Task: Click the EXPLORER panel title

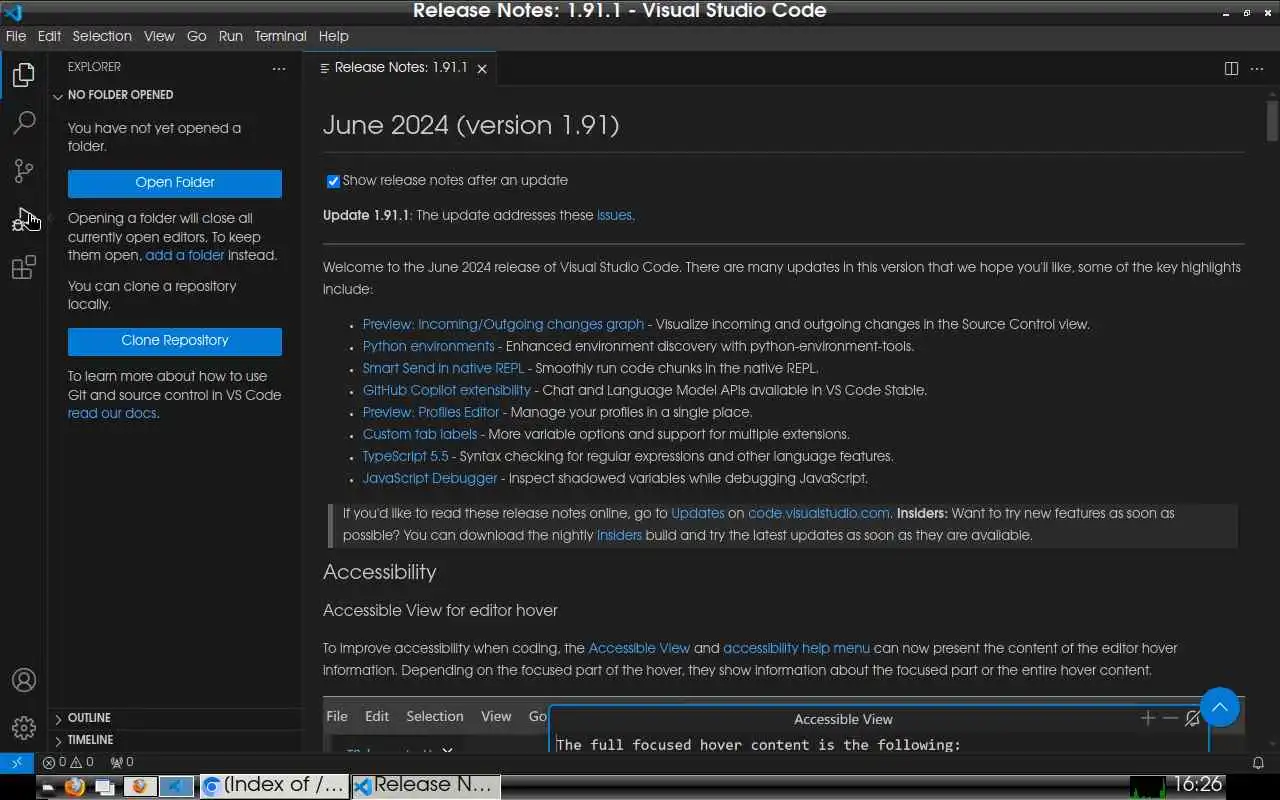Action: (94, 67)
